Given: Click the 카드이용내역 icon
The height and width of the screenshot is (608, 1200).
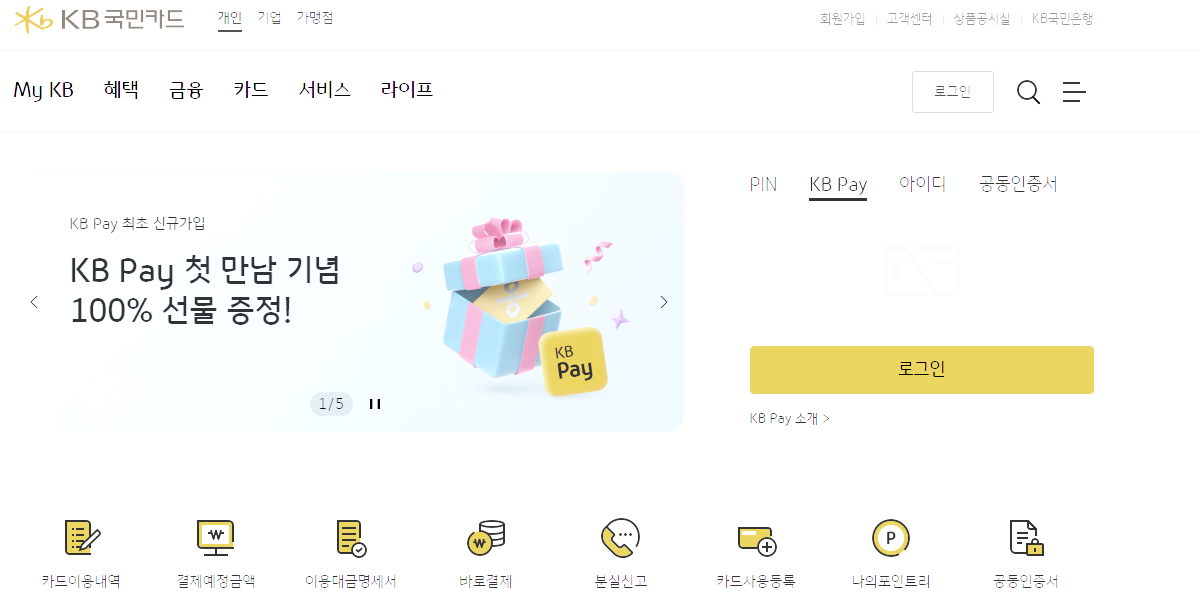Looking at the screenshot, I should click(x=82, y=538).
